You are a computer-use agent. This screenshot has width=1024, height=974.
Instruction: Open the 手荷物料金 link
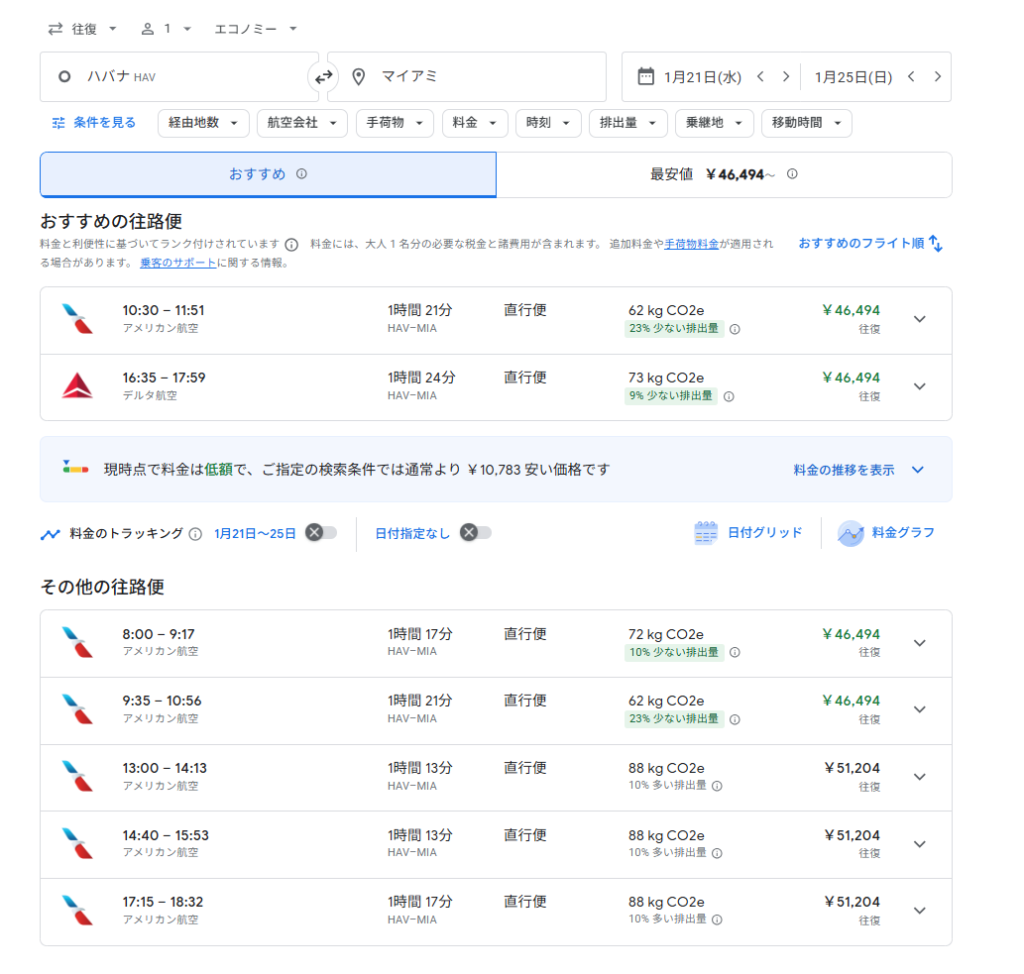[692, 244]
